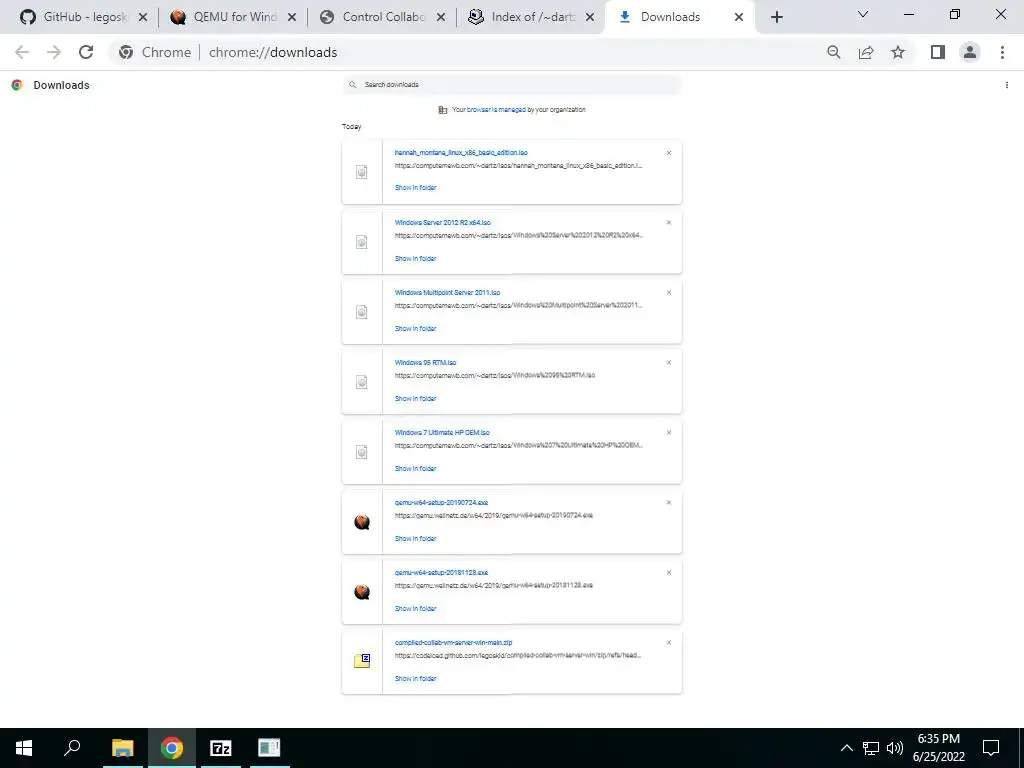
Task: Show compiled-collab-vm-server zip in folder
Action: coord(415,679)
